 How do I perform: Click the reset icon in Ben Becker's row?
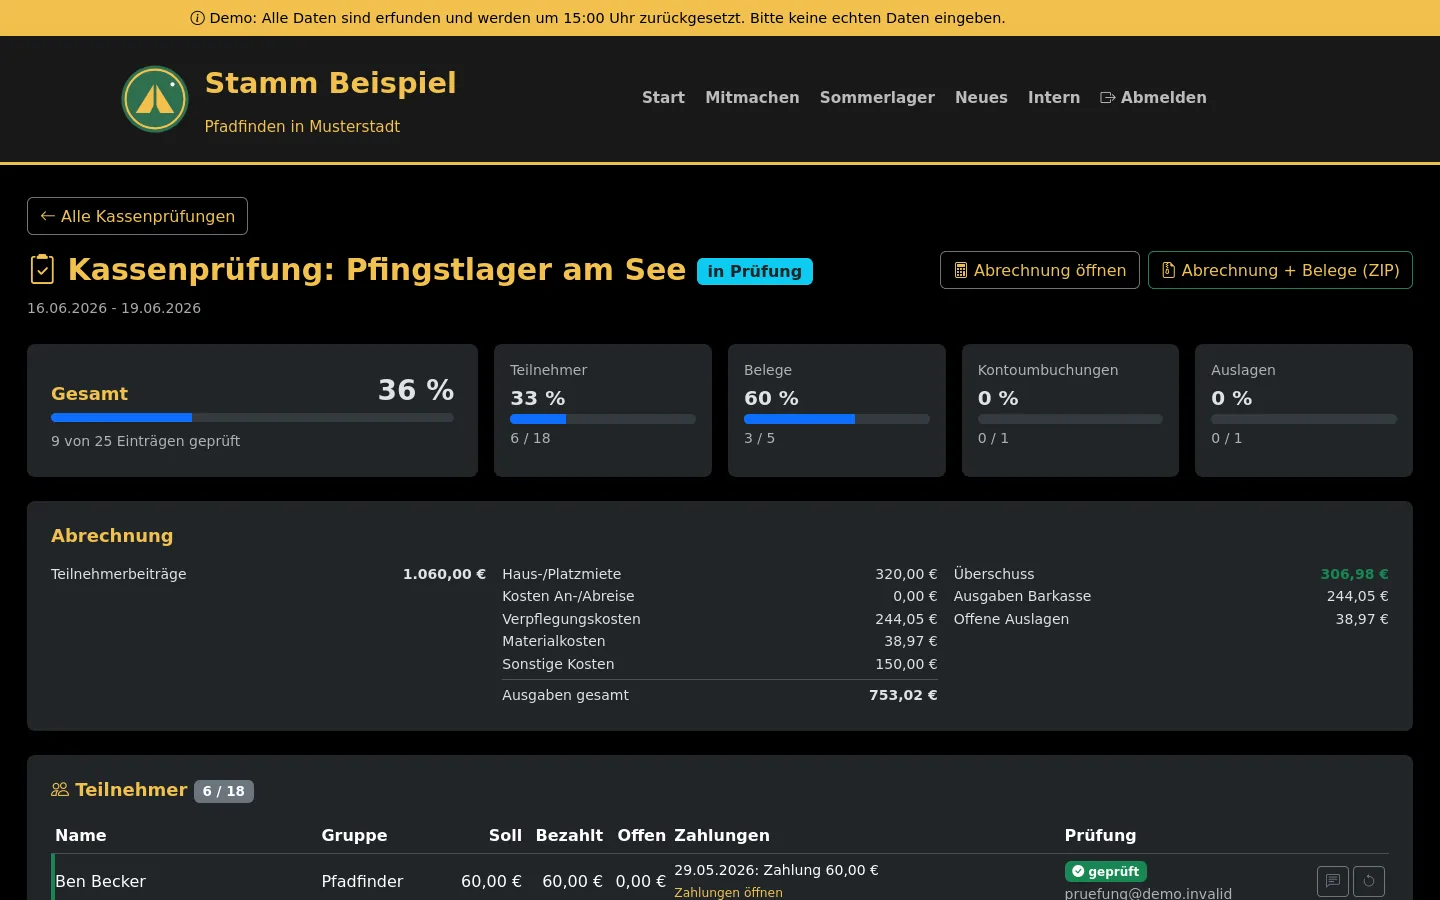coord(1369,881)
